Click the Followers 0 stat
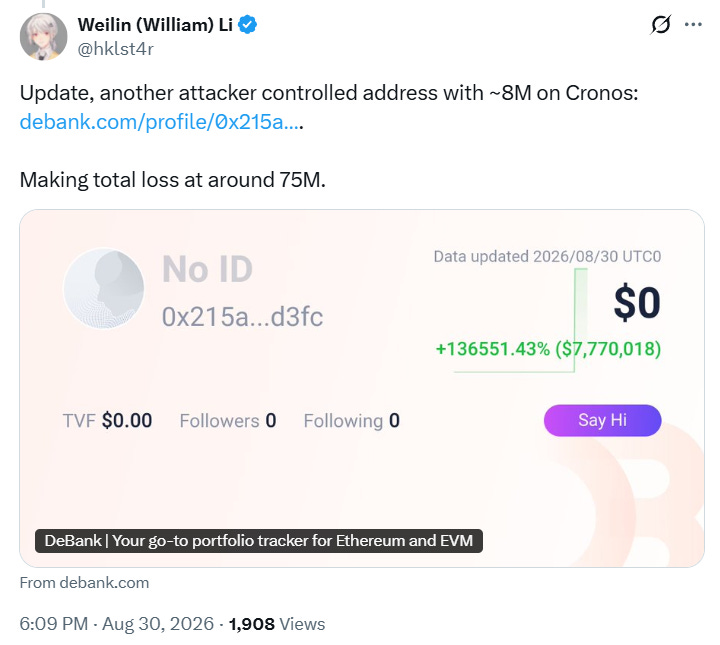 (228, 421)
